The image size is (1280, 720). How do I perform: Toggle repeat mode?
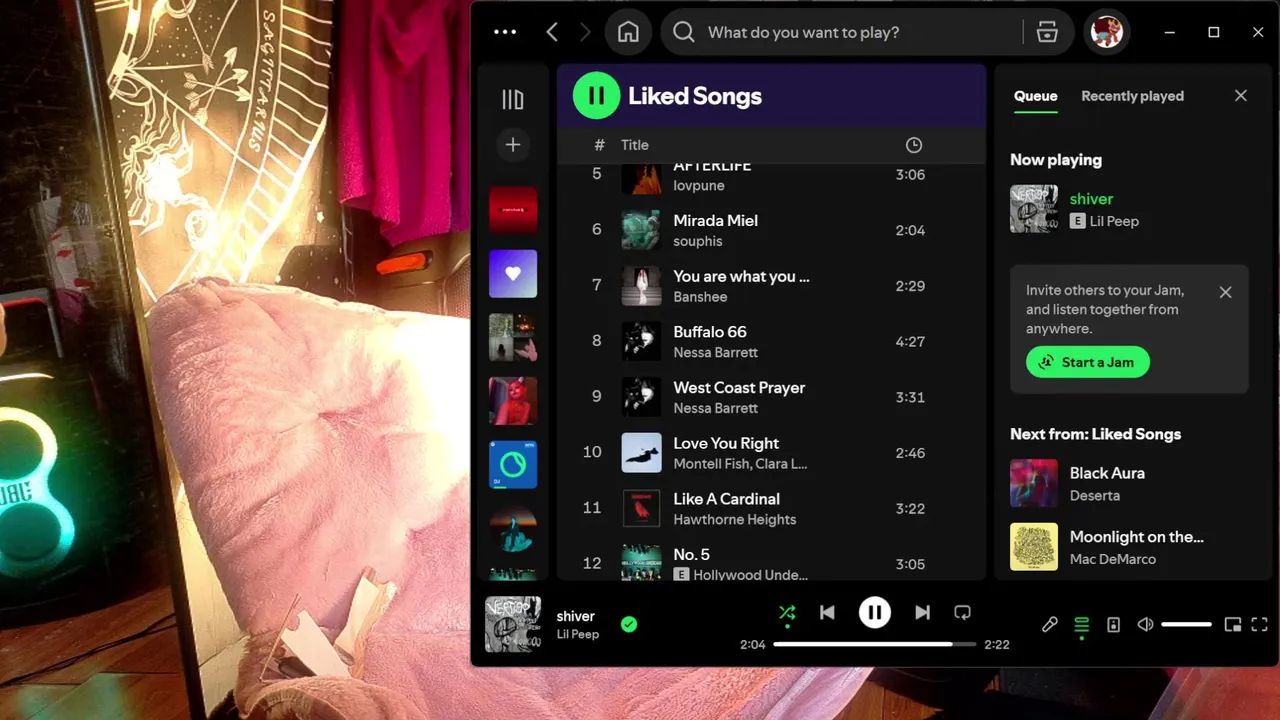click(x=962, y=612)
